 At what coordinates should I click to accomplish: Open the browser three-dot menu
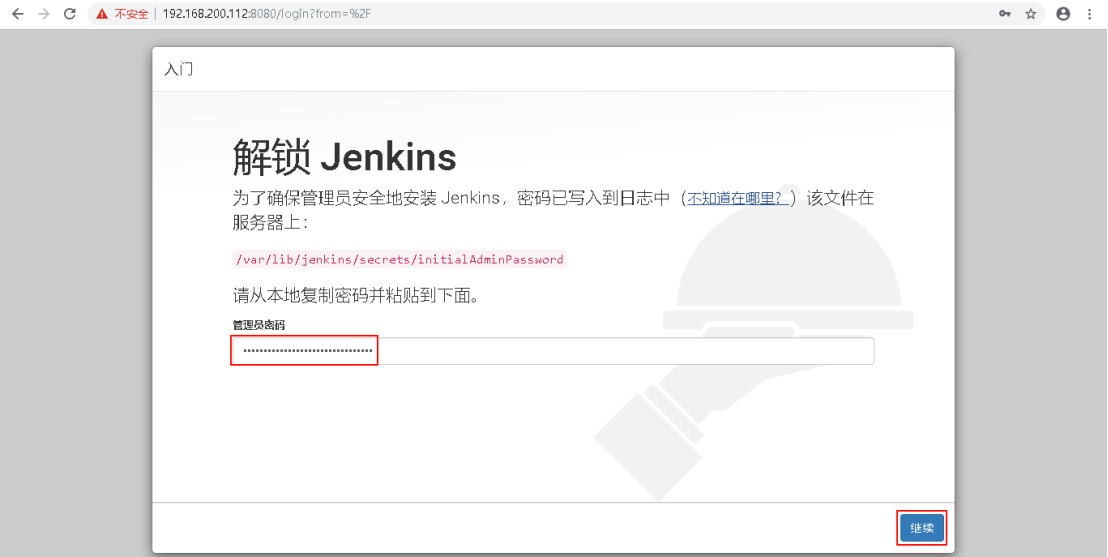coord(1090,13)
